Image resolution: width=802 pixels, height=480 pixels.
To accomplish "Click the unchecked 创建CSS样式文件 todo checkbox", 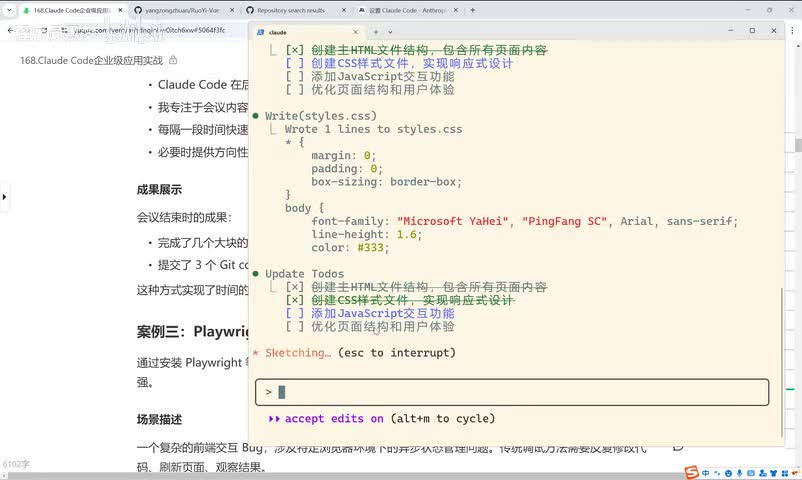I will pyautogui.click(x=295, y=63).
